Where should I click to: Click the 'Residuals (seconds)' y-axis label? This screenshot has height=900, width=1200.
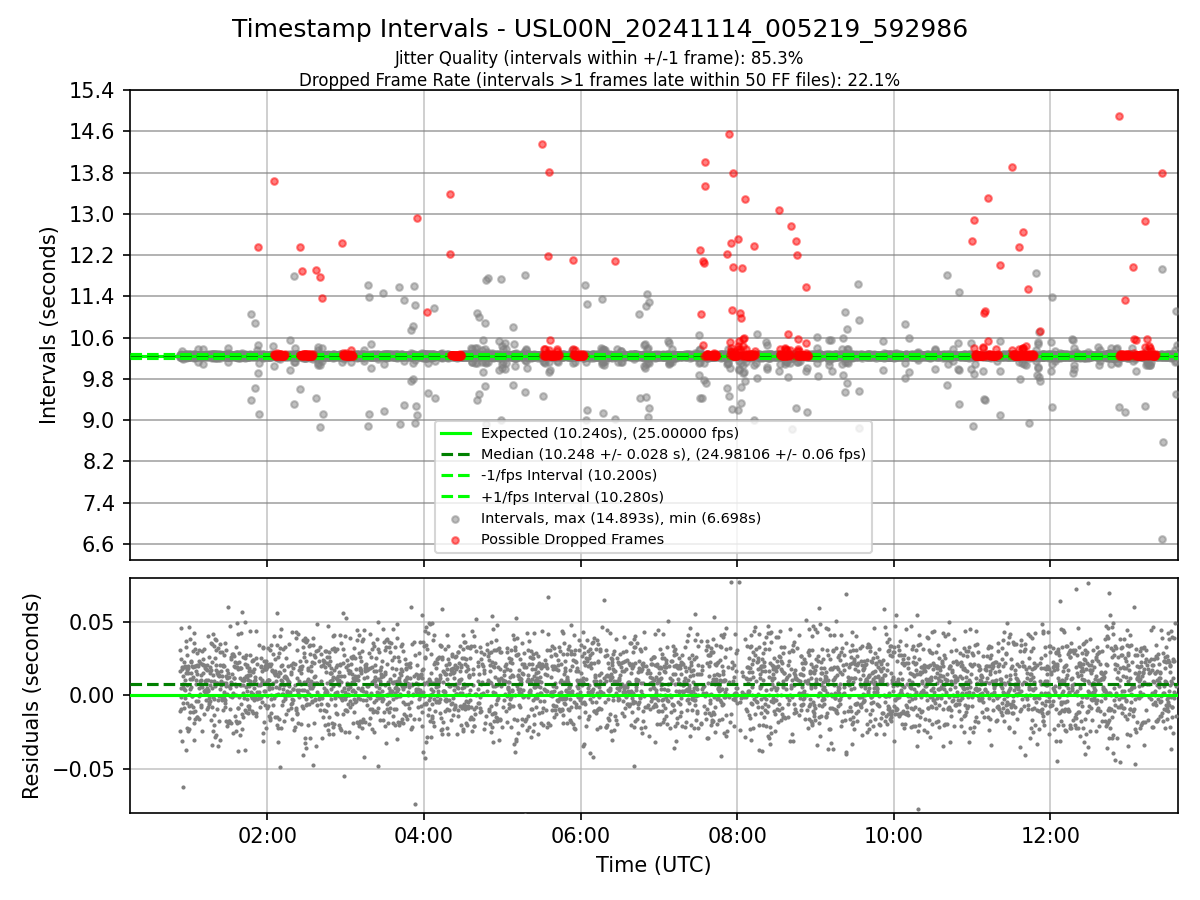tap(31, 696)
